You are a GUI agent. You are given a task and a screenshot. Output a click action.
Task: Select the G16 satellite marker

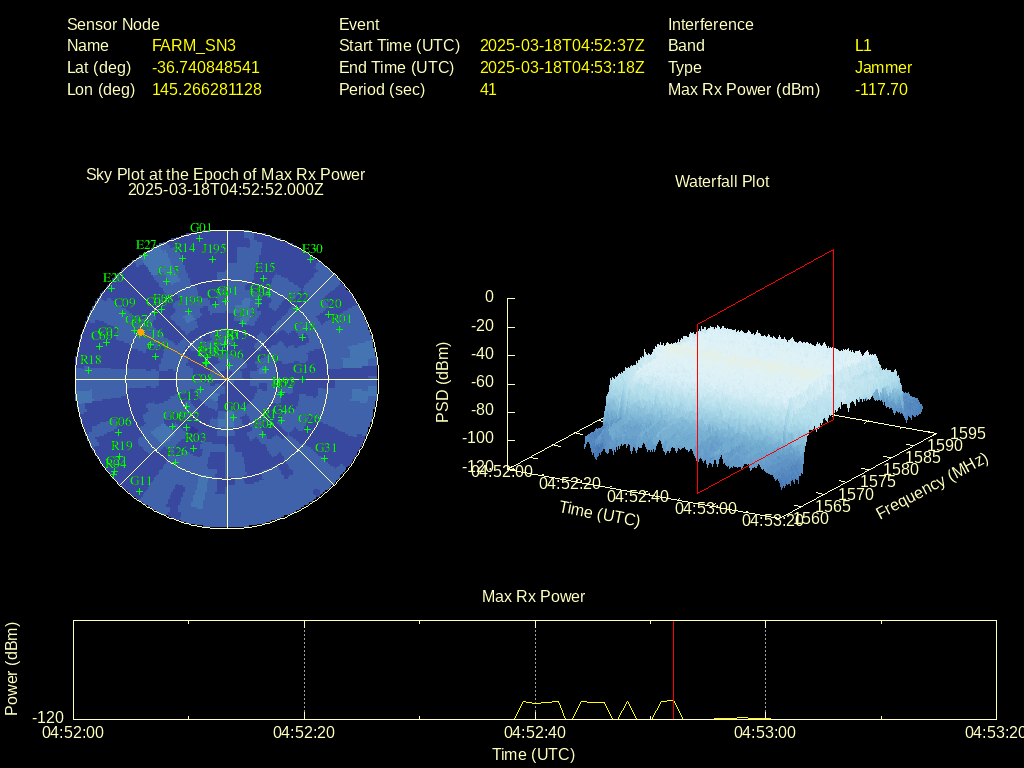[x=303, y=378]
